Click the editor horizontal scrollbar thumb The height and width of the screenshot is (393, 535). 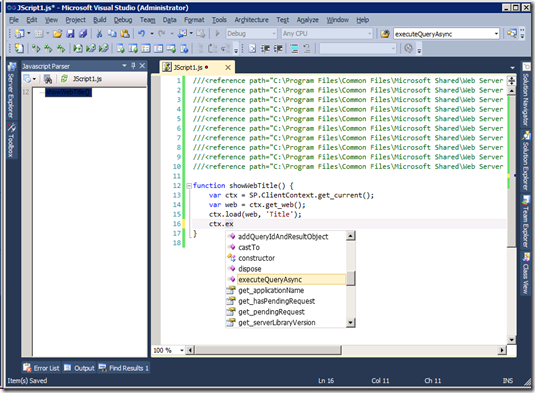268,350
